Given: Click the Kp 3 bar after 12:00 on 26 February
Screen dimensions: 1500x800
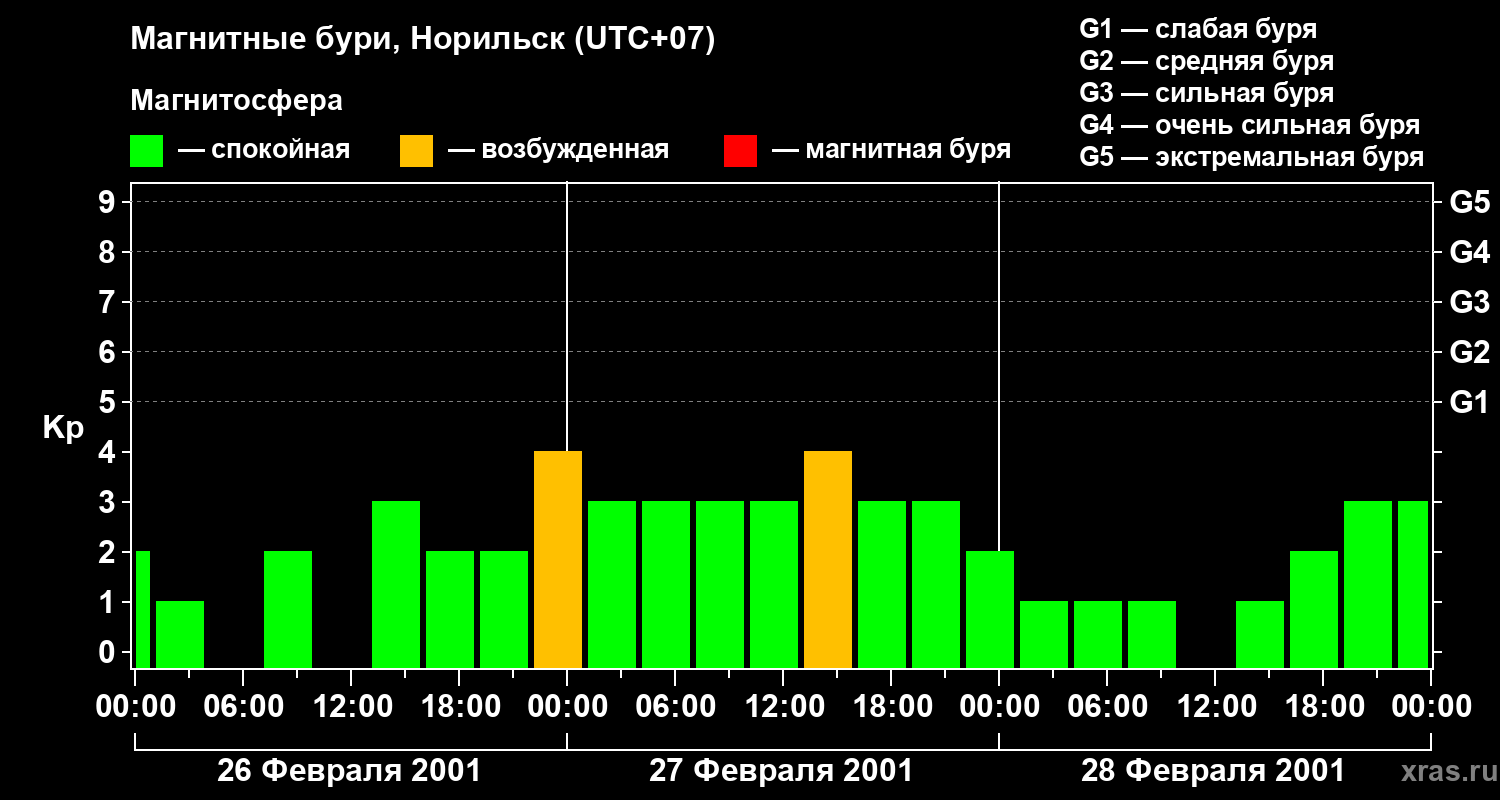Looking at the screenshot, I should (x=396, y=585).
